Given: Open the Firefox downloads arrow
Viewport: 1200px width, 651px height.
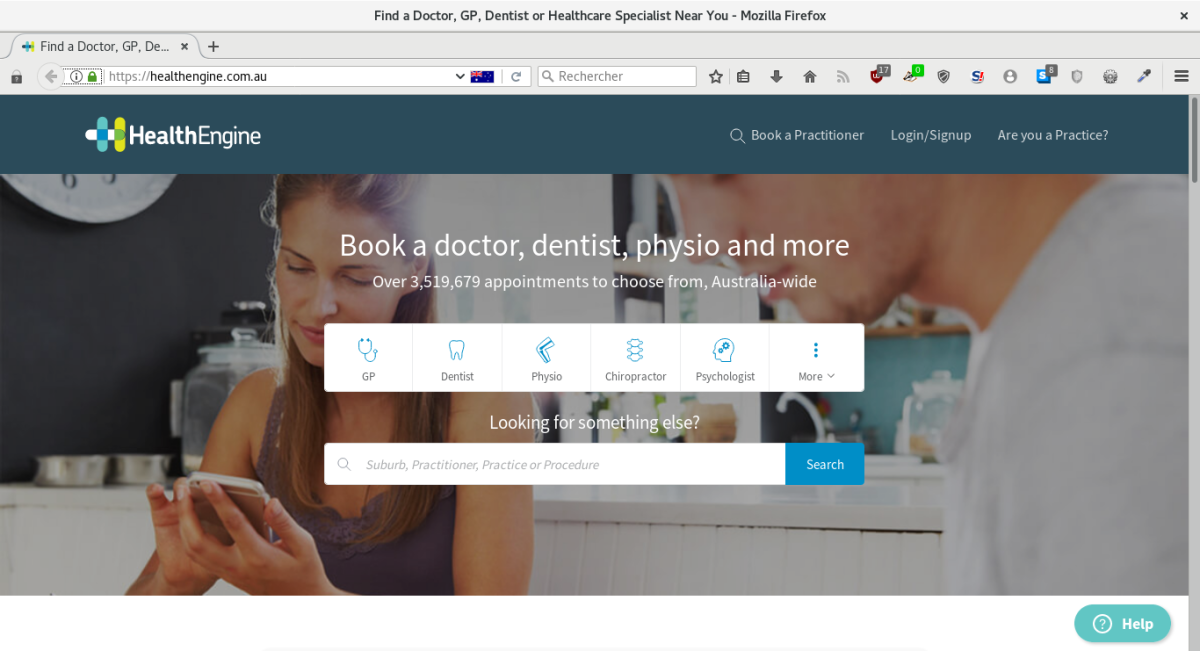Looking at the screenshot, I should coord(776,76).
